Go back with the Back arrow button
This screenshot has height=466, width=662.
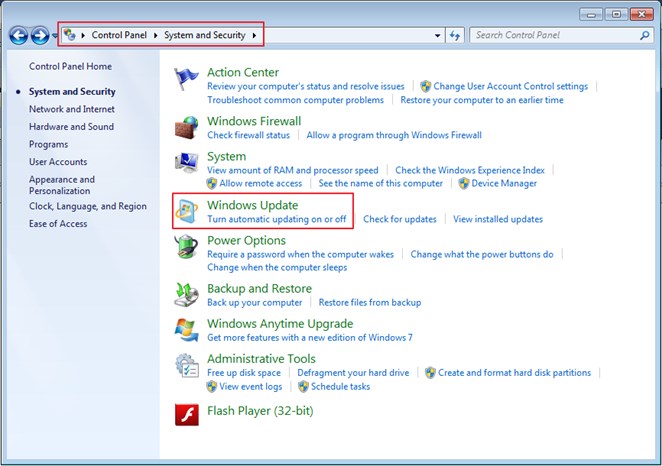19,35
